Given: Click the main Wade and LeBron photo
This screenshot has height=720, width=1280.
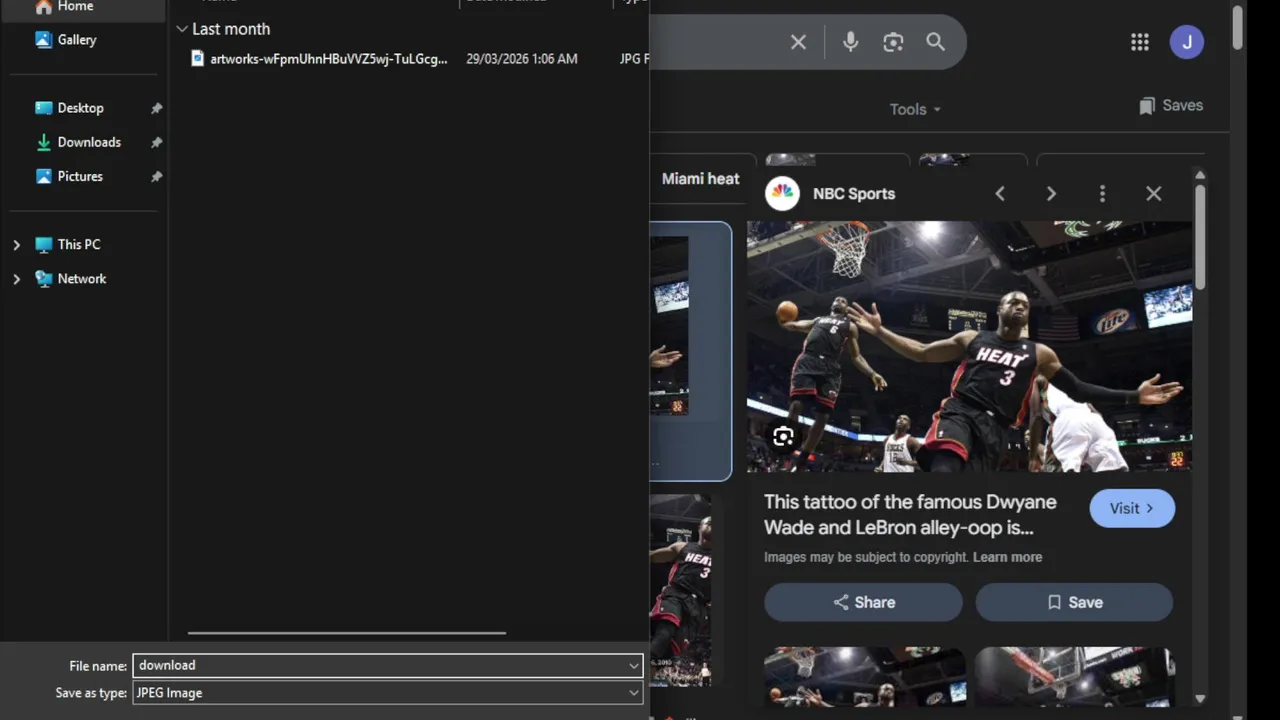Looking at the screenshot, I should tap(969, 346).
